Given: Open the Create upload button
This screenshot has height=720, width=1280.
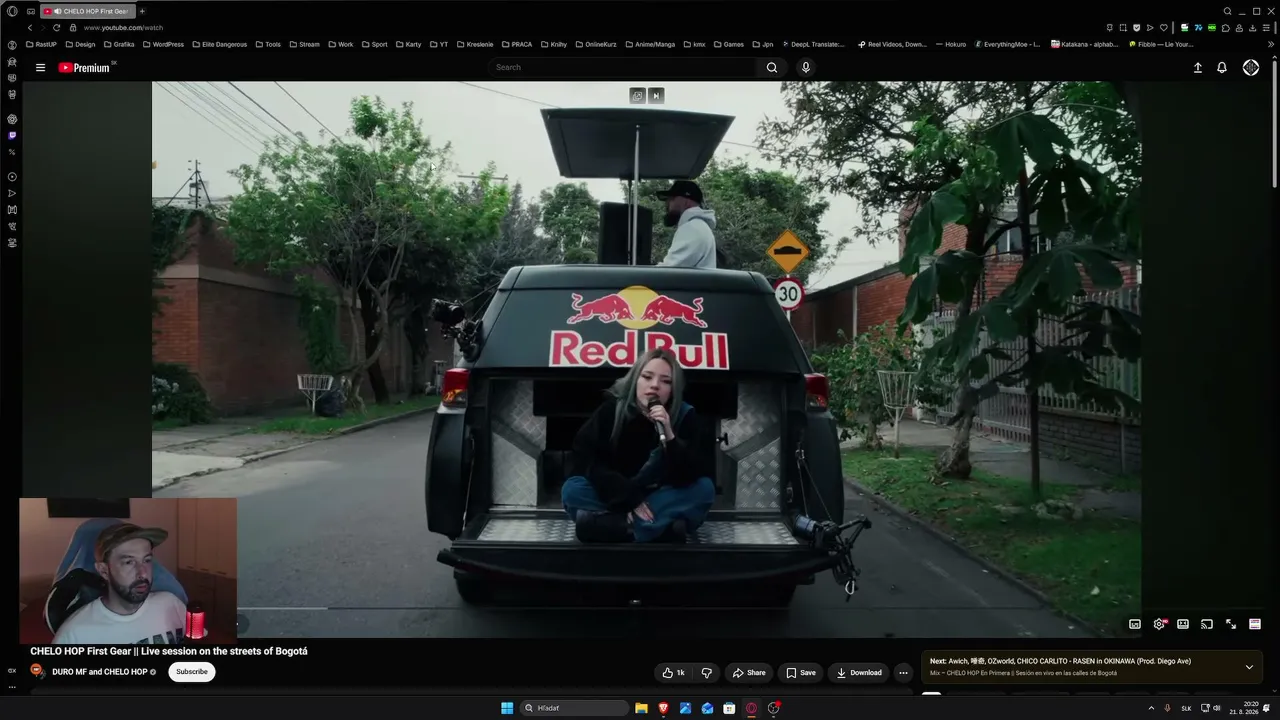Looking at the screenshot, I should [1198, 67].
